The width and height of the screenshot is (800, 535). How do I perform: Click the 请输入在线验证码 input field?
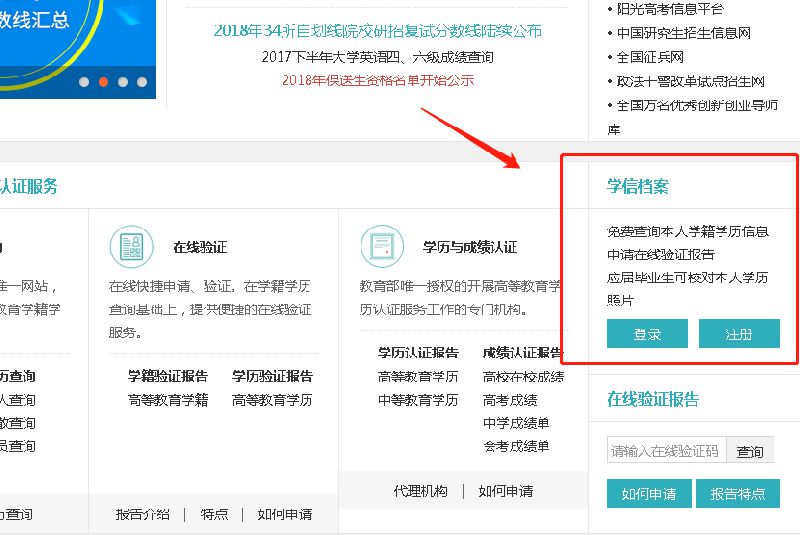click(x=666, y=450)
